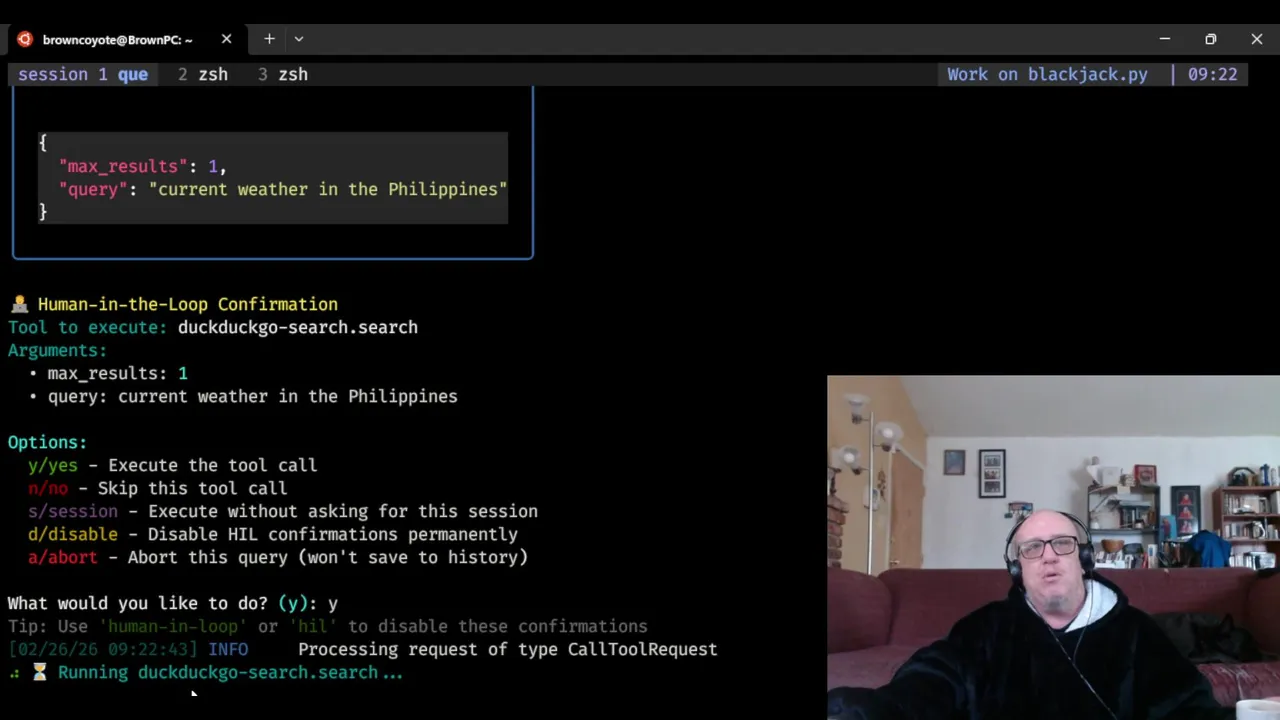Click the Ubuntu icon on the terminal tab
Image resolution: width=1280 pixels, height=720 pixels.
(x=25, y=39)
